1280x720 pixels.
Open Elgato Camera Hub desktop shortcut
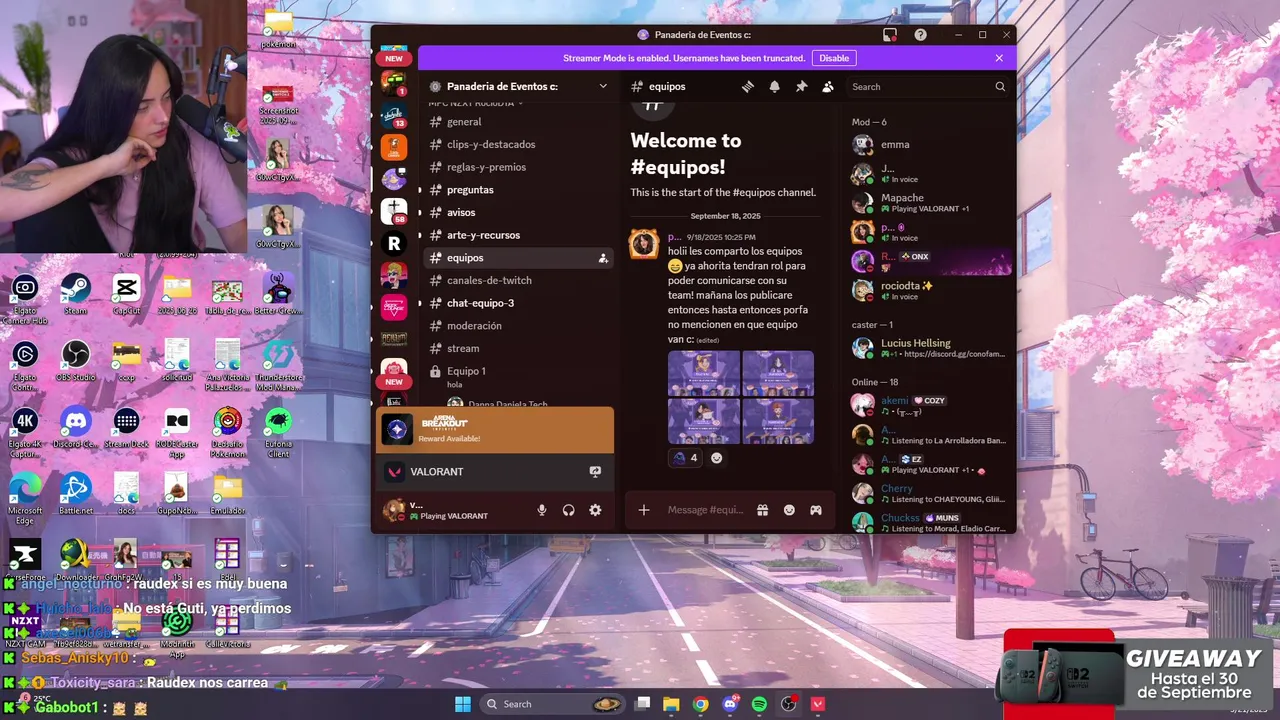point(25,297)
